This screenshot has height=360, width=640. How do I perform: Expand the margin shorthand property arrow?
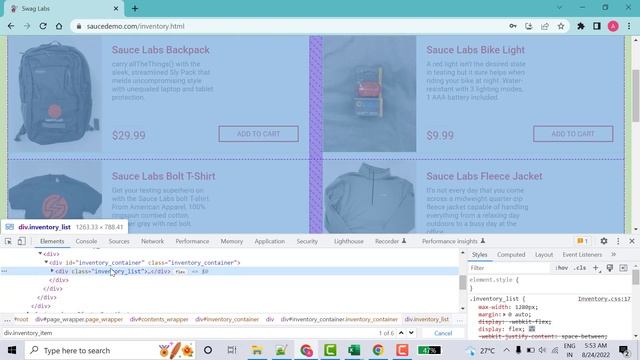[504, 314]
